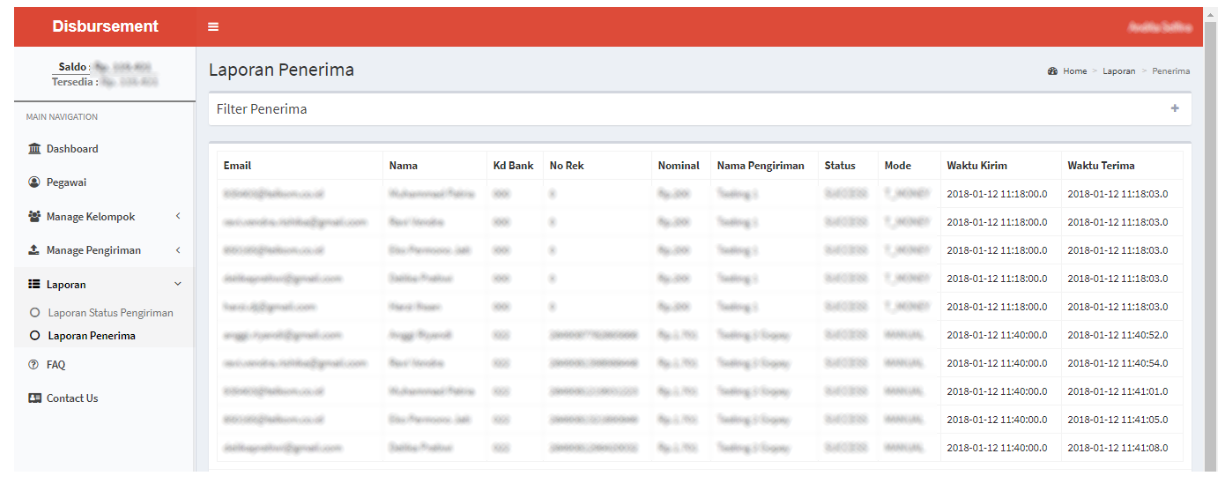Click the Nominal column header

pyautogui.click(x=679, y=166)
